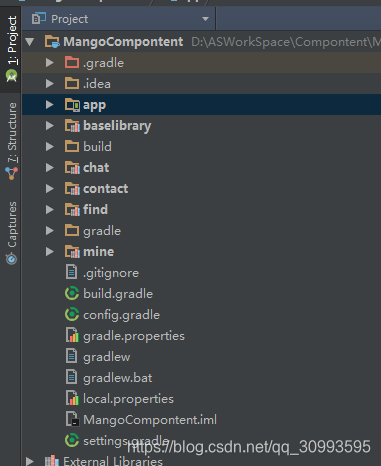Screen dimensions: 381x466
Task: Click the gradle.properties file icon
Action: 72,335
